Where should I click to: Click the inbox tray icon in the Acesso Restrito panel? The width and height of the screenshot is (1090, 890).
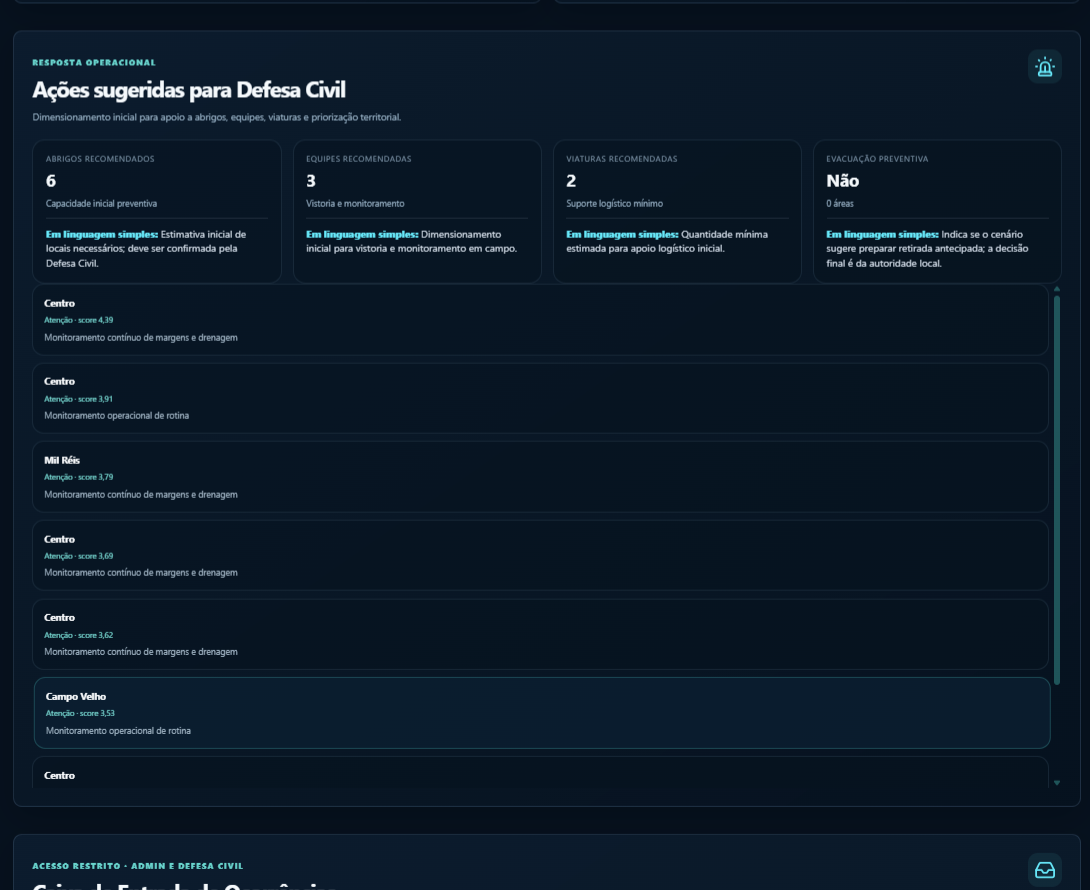(1044, 870)
